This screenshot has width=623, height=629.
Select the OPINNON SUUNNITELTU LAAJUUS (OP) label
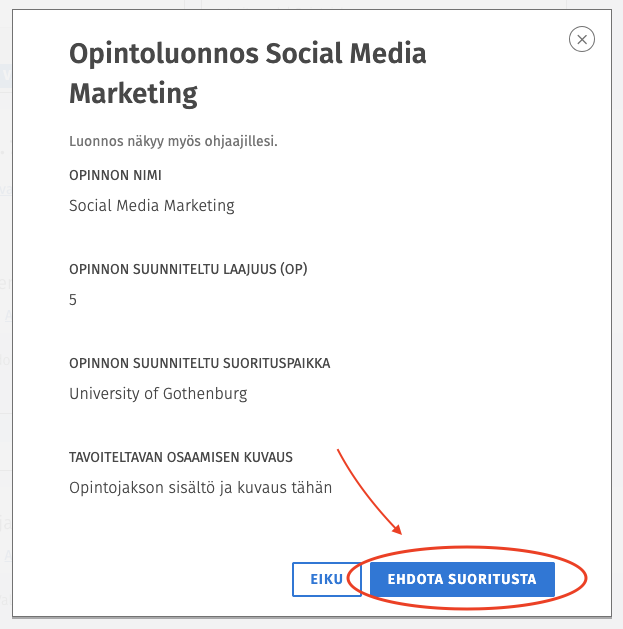(x=188, y=269)
